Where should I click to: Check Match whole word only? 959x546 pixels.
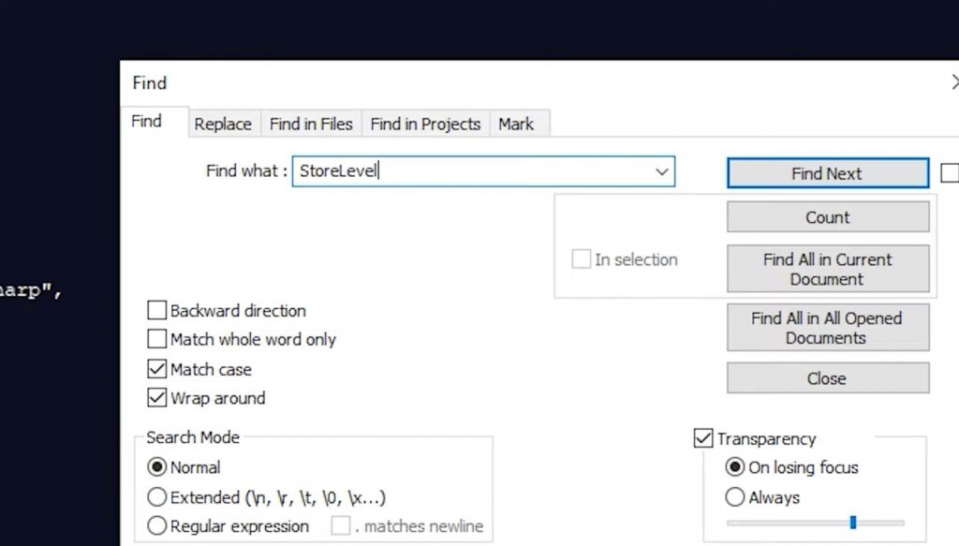(157, 340)
